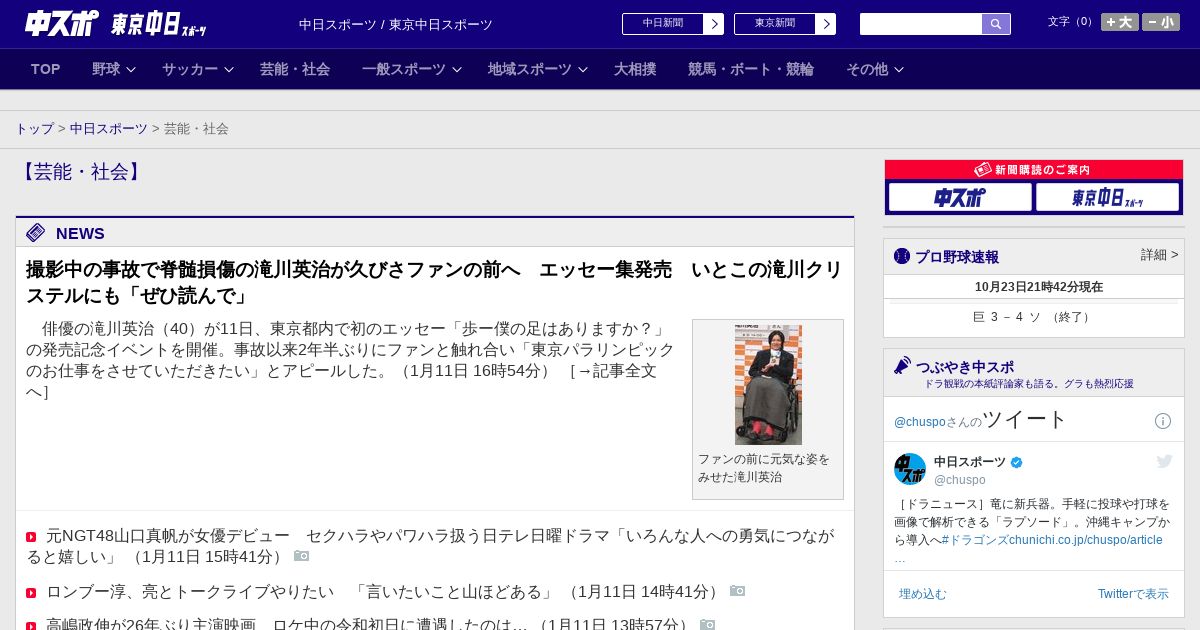Click the NEWS section newspaper icon
The width and height of the screenshot is (1200, 630).
point(36,233)
